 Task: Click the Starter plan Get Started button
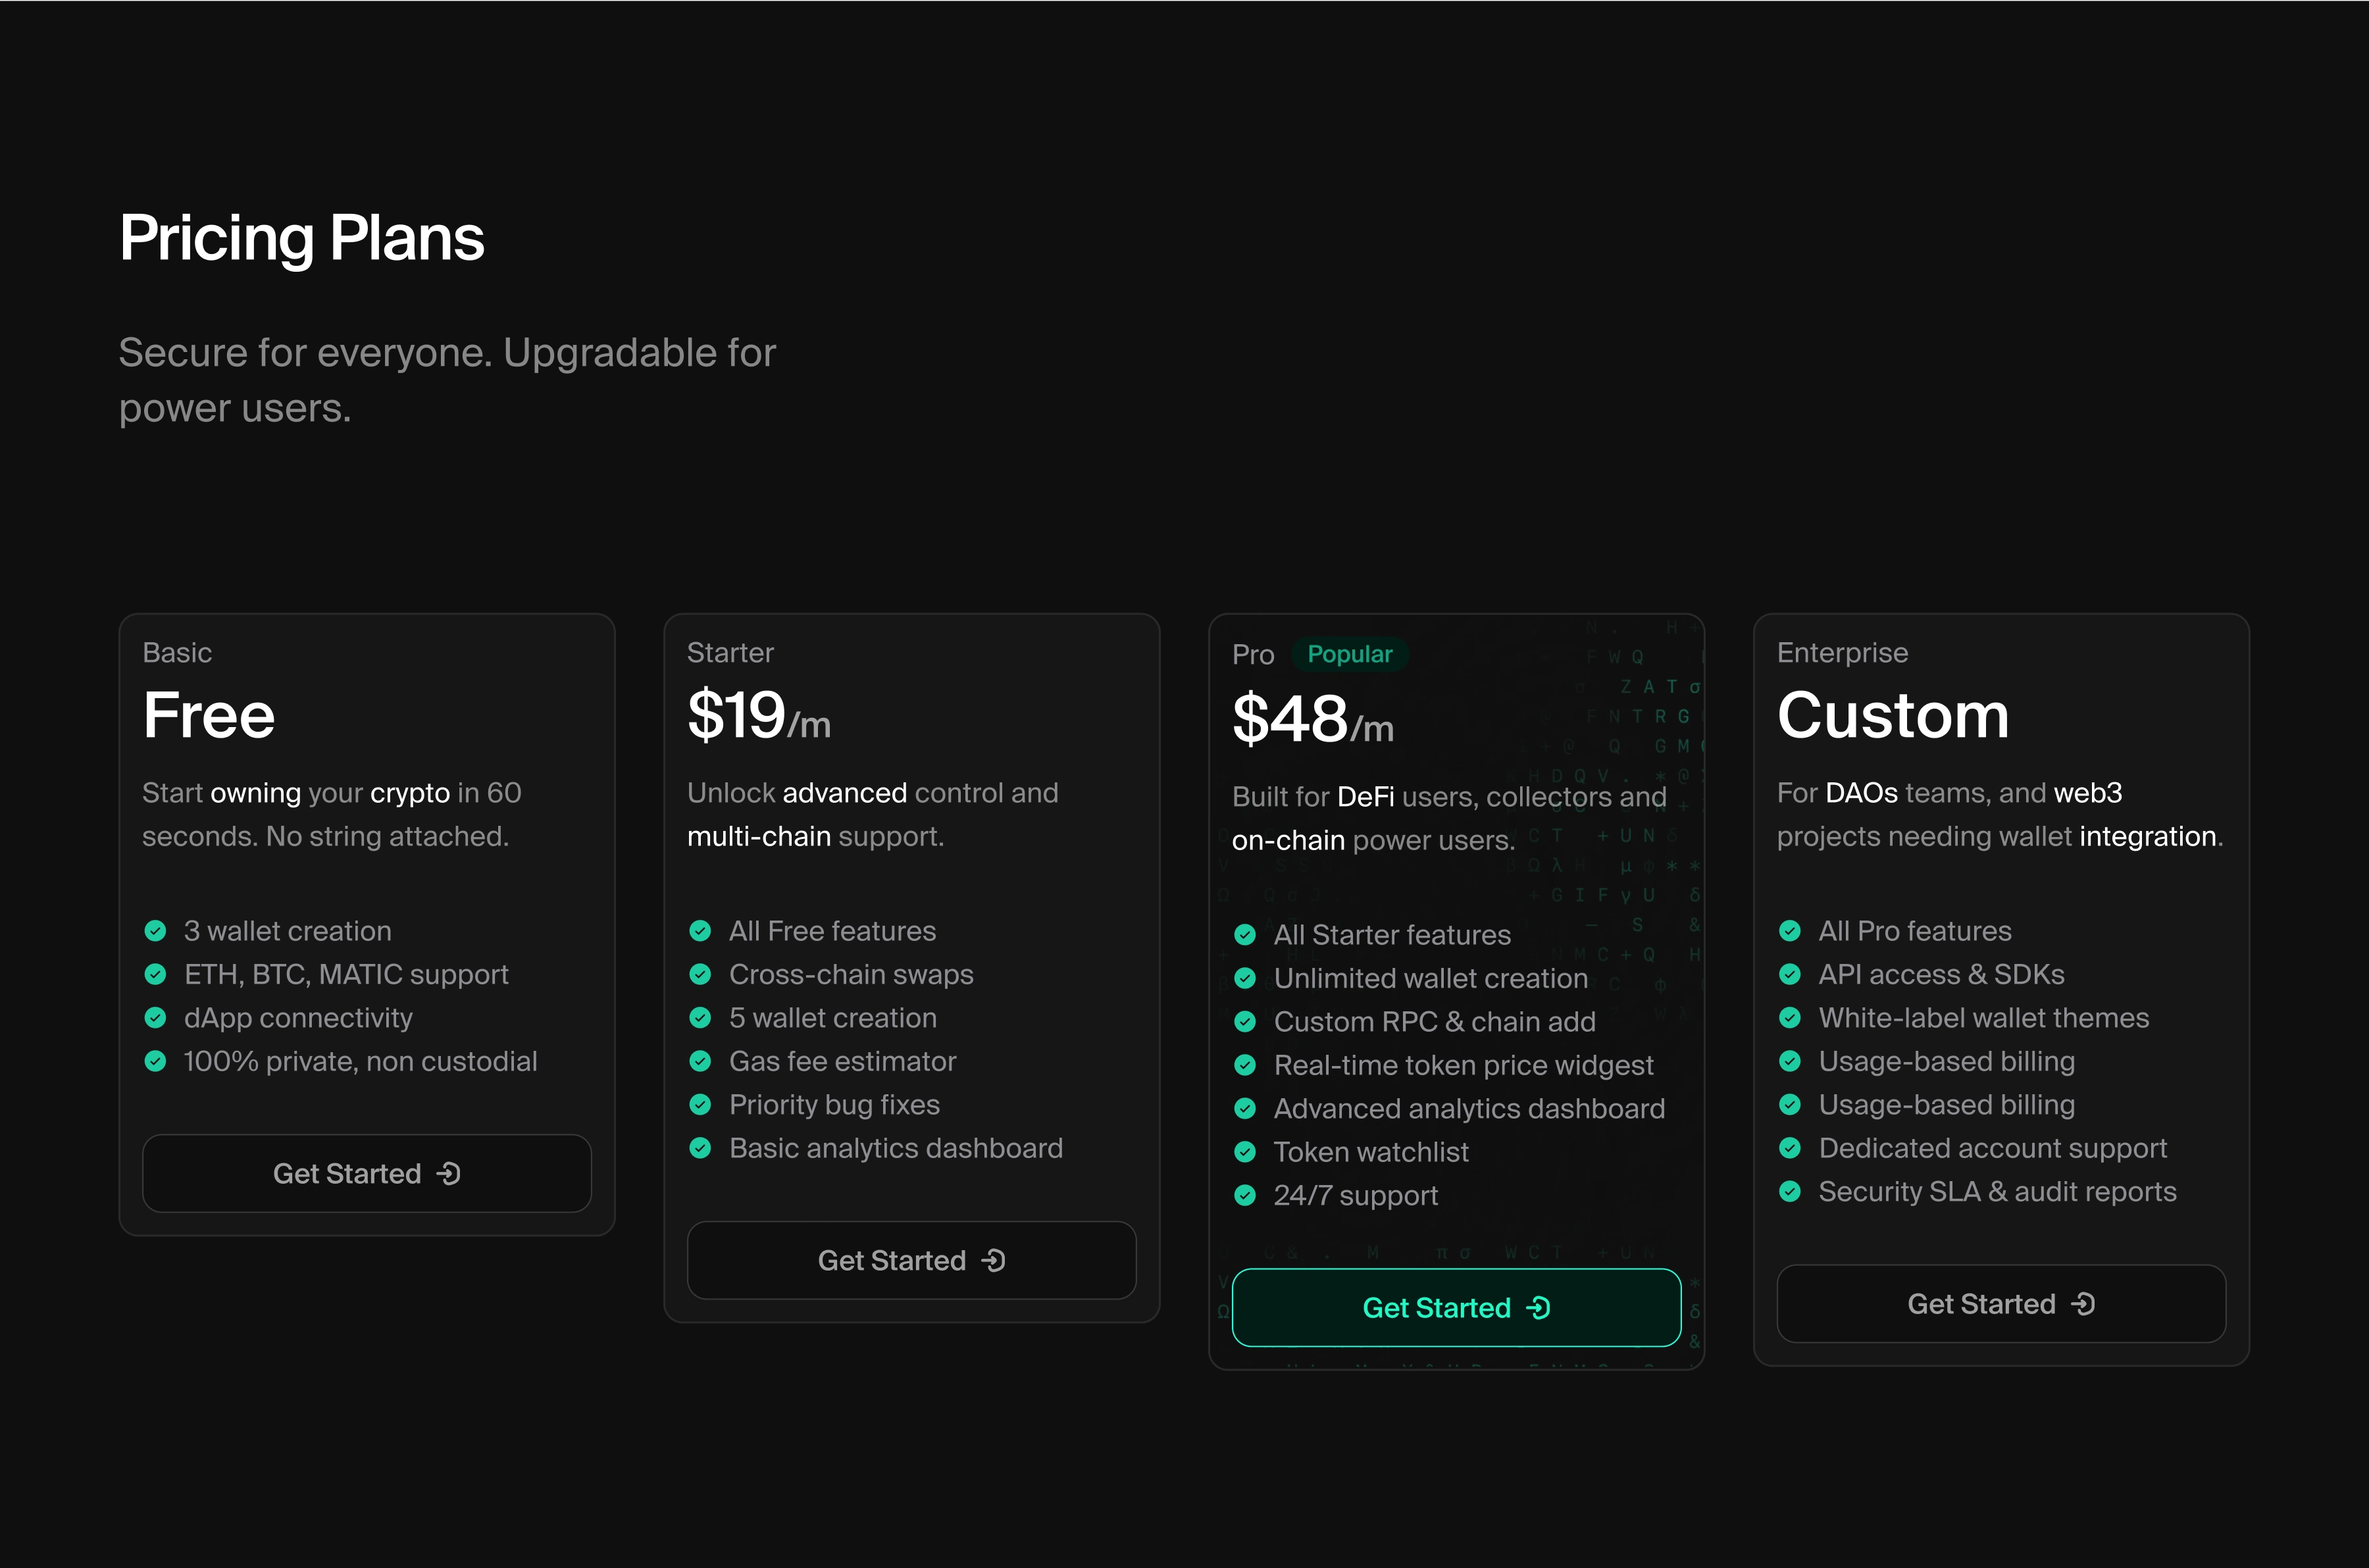pos(911,1260)
